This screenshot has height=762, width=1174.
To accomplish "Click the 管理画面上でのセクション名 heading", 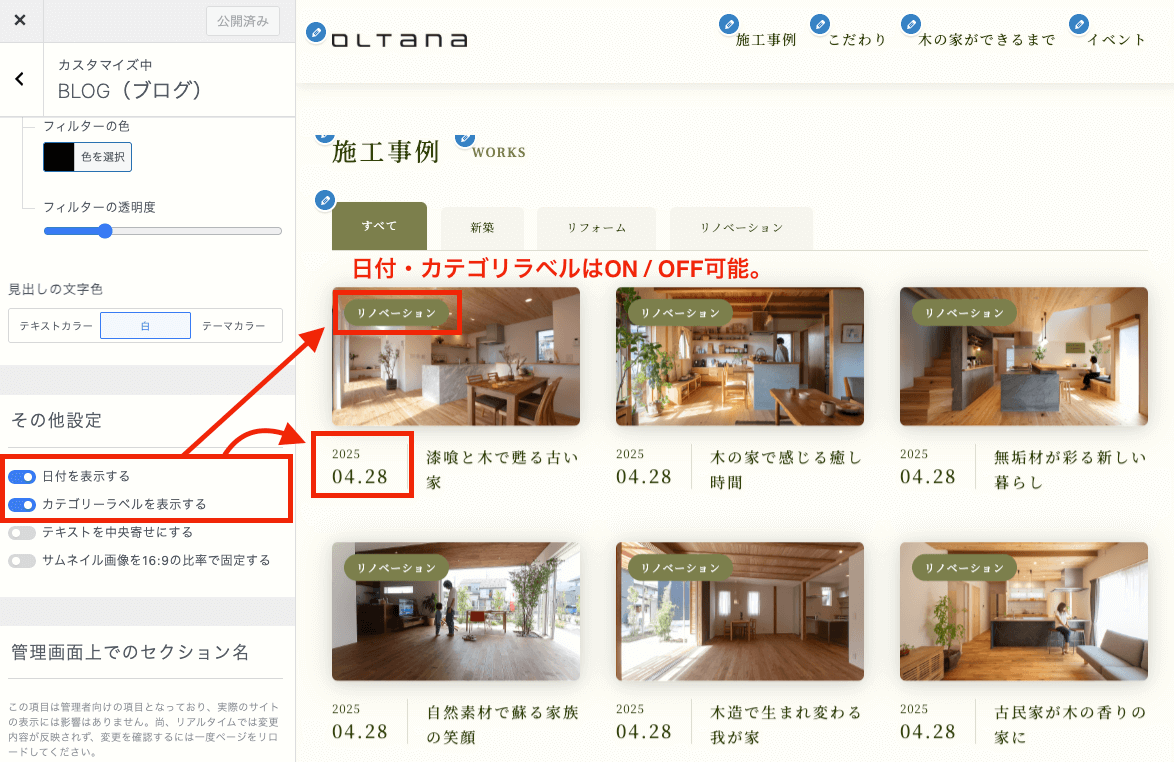I will pos(130,653).
